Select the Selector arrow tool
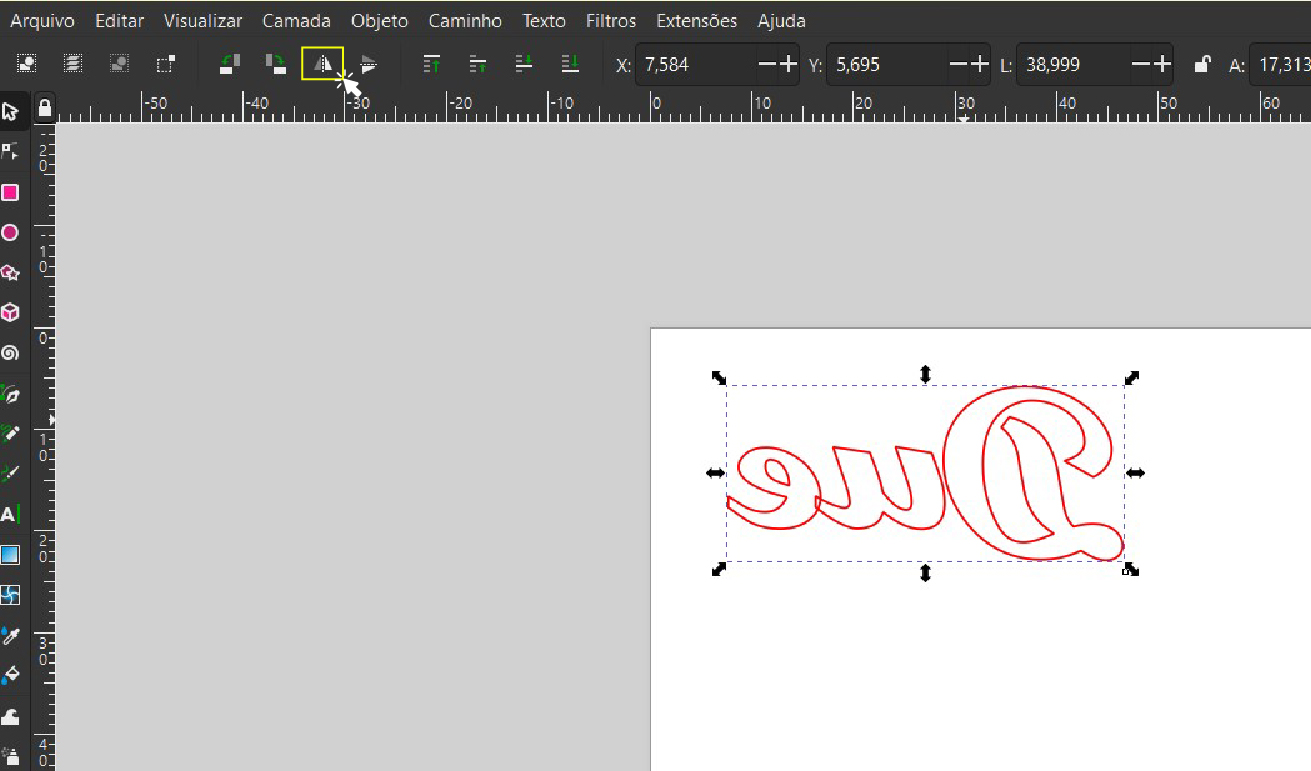Screen dimensions: 1311x771 pos(11,110)
